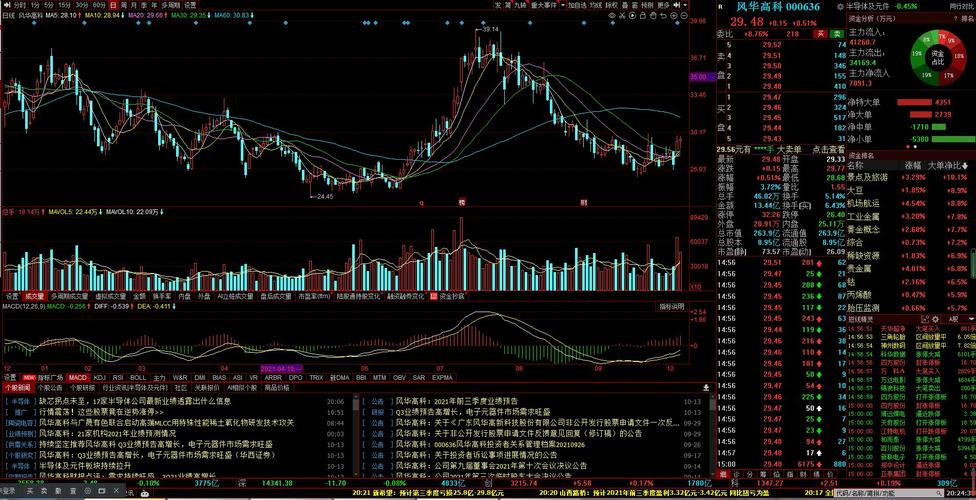Switch to the 个股研报 tab
The height and width of the screenshot is (500, 976).
(83, 387)
